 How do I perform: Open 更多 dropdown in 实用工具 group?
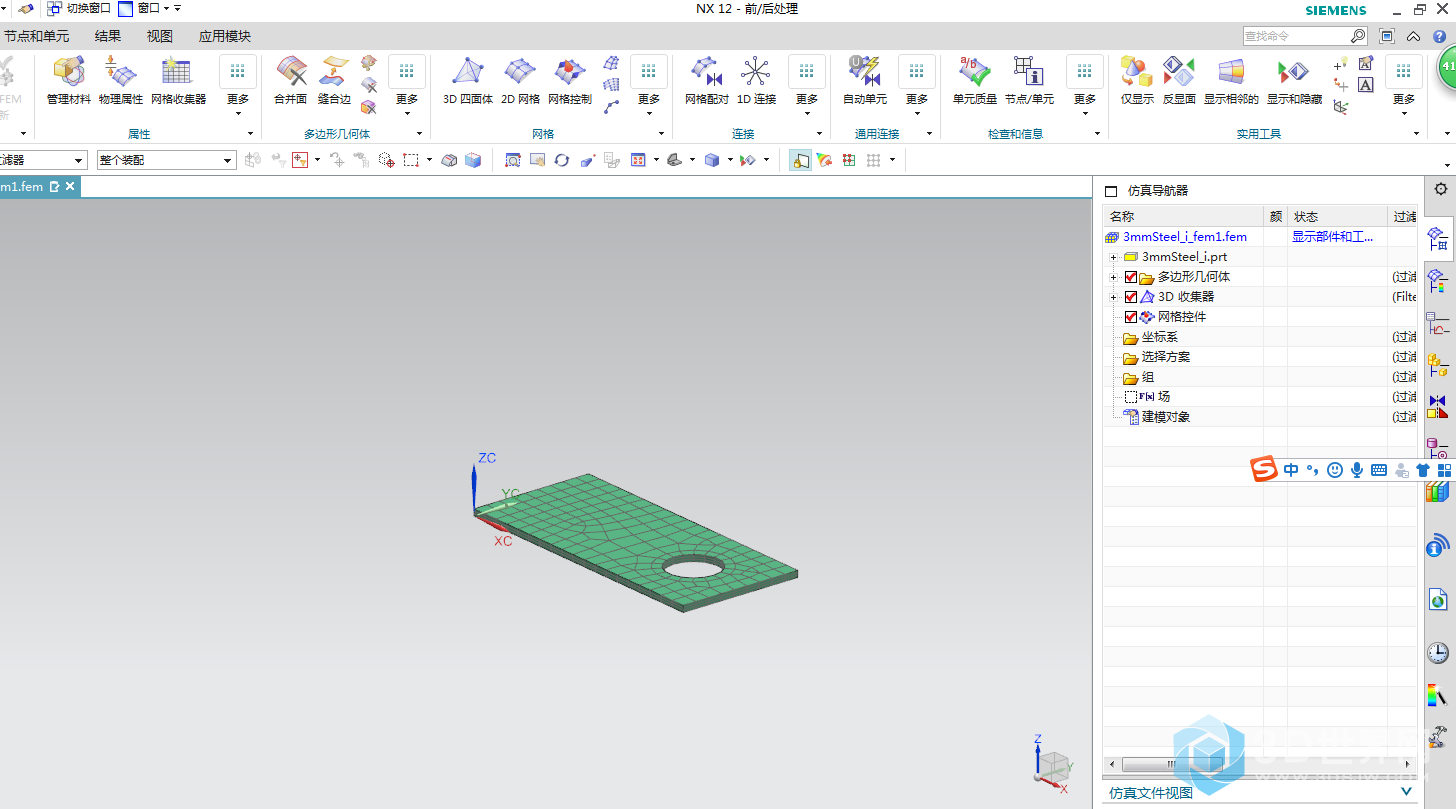point(1404,86)
